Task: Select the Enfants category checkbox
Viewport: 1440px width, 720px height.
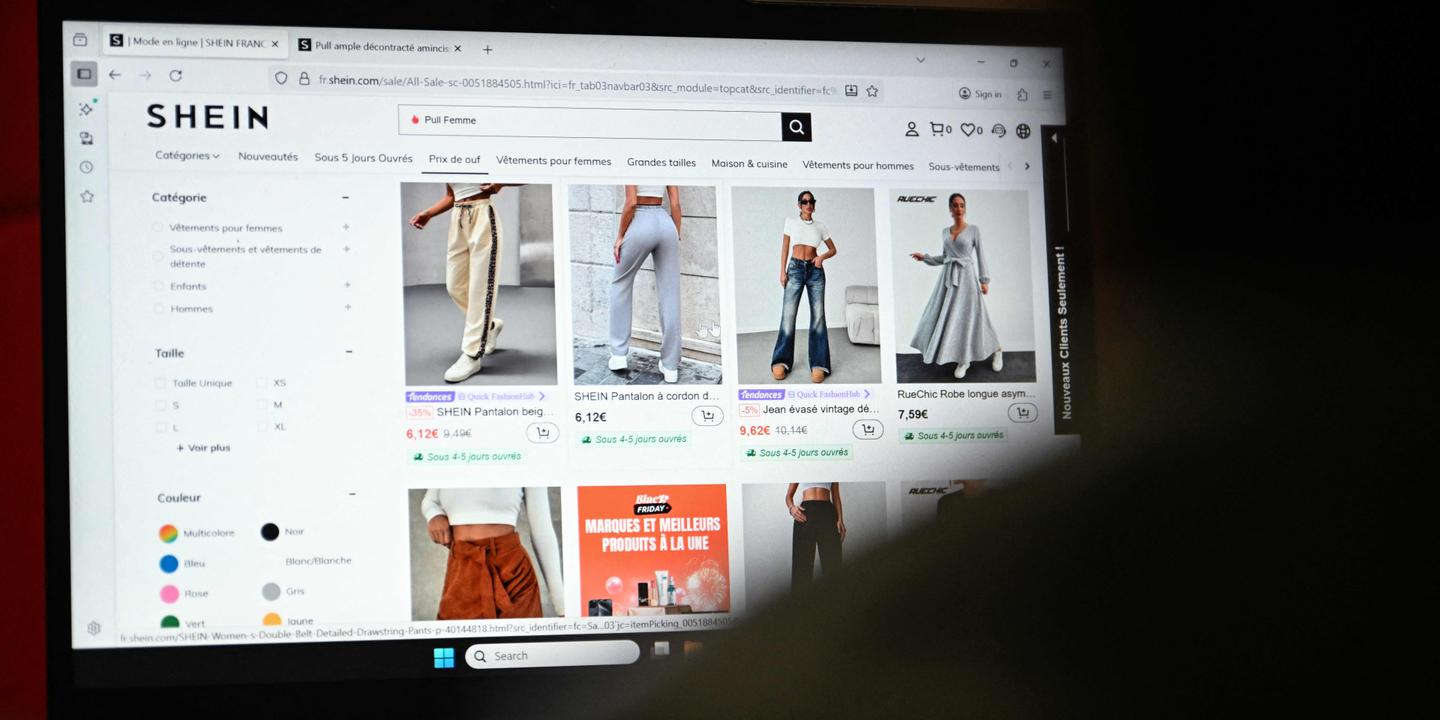Action: [x=158, y=286]
